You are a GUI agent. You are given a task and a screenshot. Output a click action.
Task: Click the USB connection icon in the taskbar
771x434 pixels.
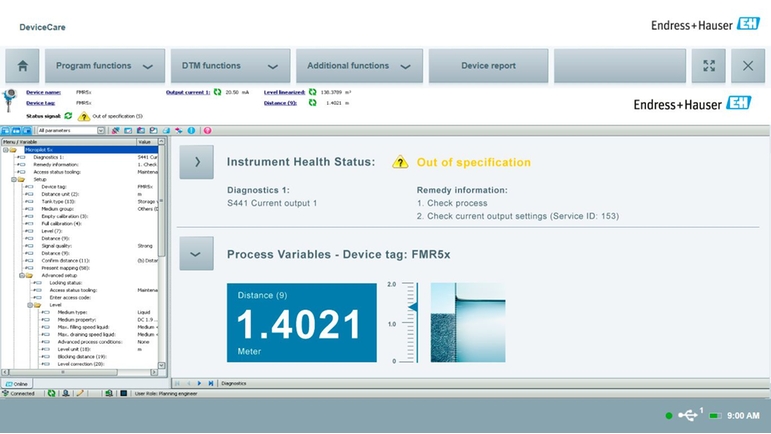point(688,415)
